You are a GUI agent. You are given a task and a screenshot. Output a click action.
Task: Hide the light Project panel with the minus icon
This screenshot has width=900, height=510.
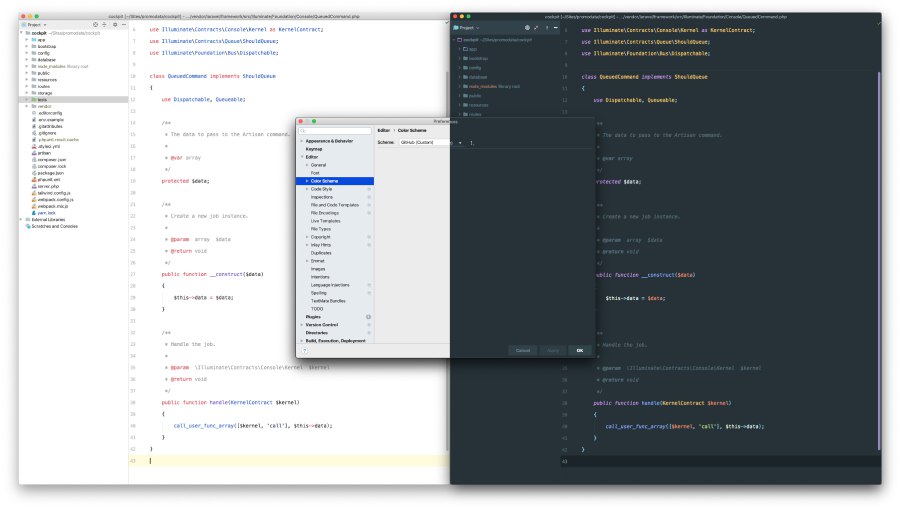tap(124, 25)
